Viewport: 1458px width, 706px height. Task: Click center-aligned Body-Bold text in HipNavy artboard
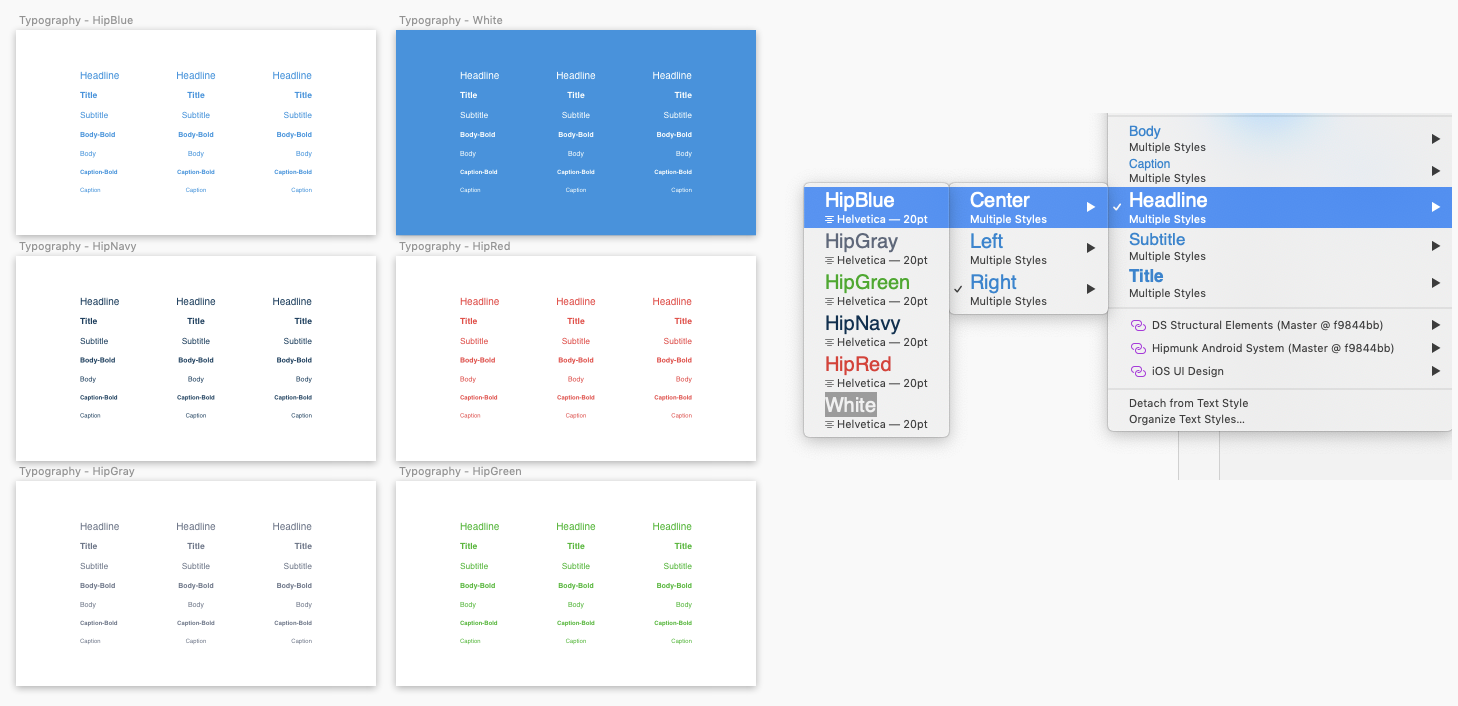[196, 360]
